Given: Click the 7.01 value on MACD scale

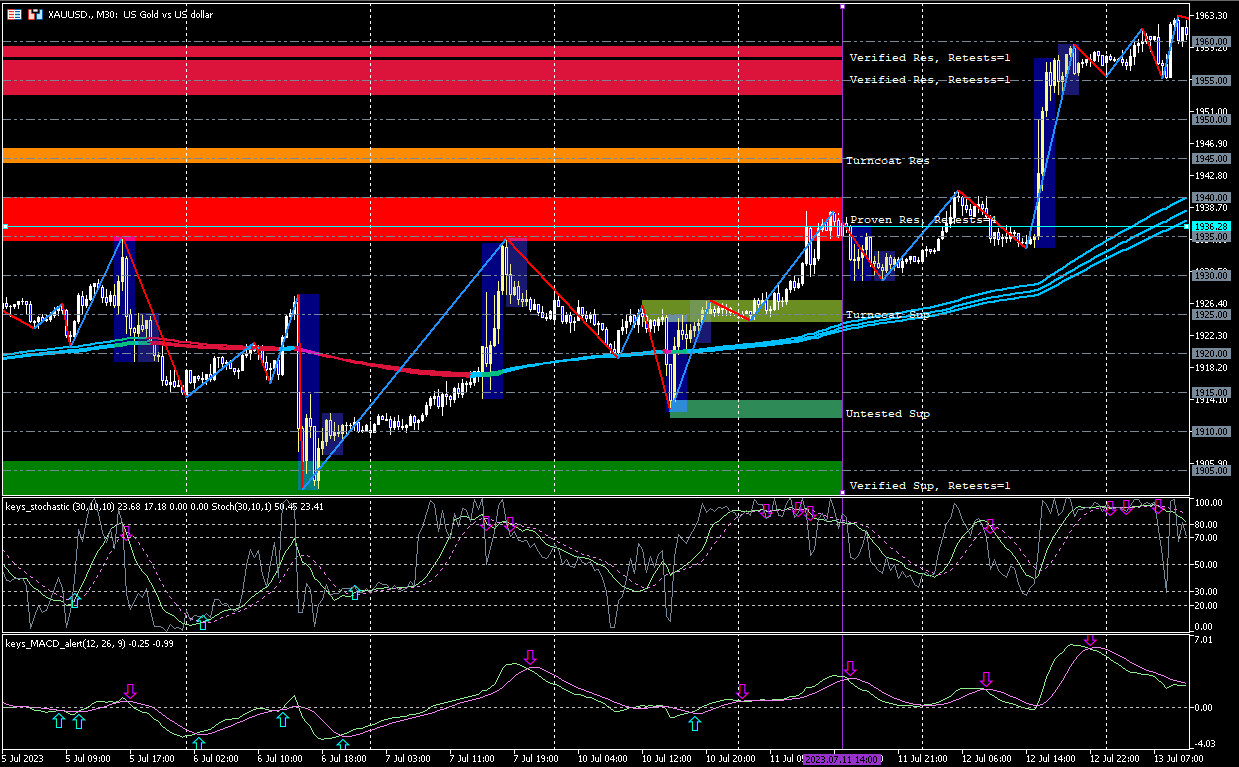Looking at the screenshot, I should click(1203, 640).
